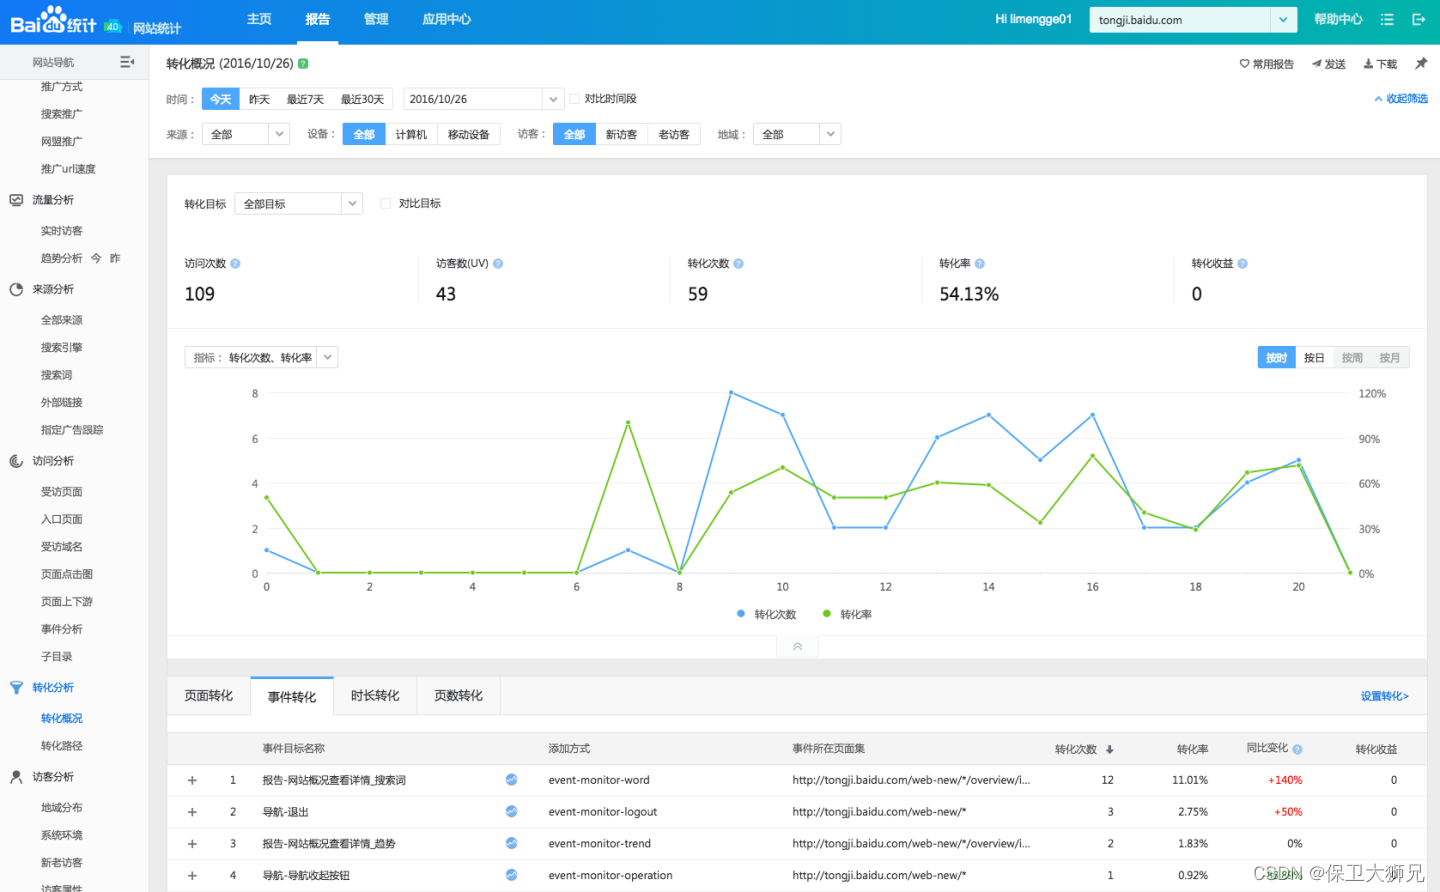Check the 对比目标 checkbox

(x=386, y=204)
